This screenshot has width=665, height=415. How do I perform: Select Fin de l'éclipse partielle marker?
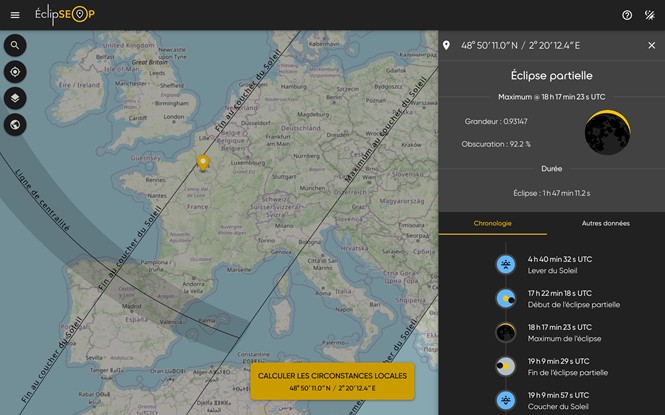tap(507, 366)
